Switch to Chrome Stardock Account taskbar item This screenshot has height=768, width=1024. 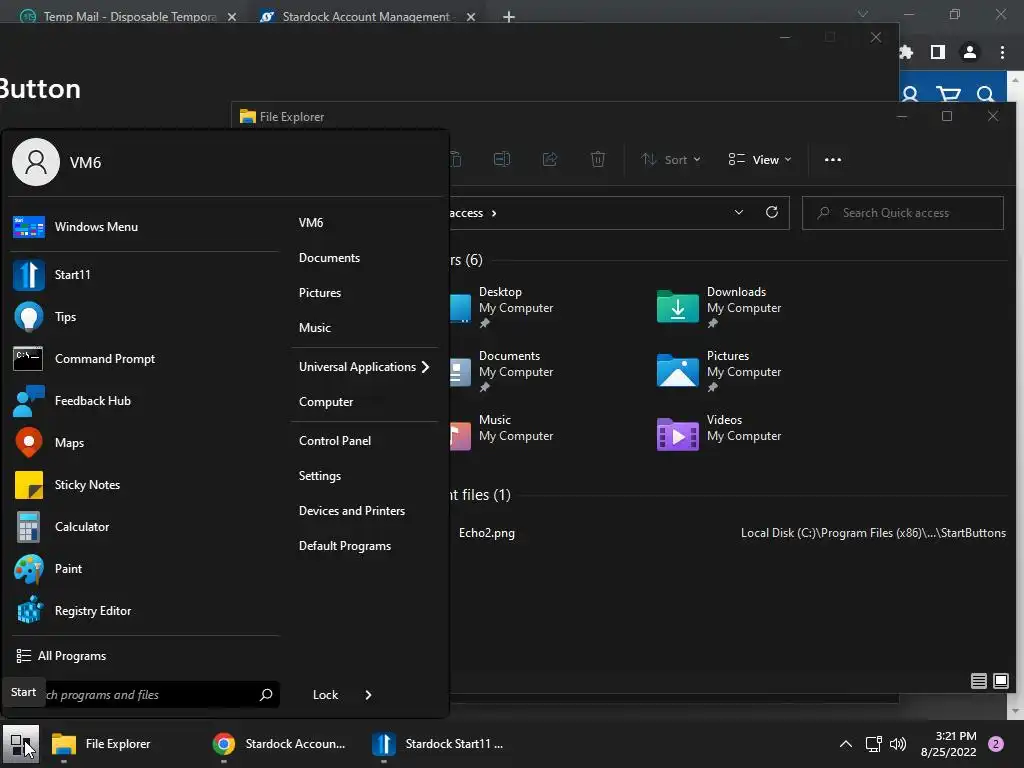[x=280, y=744]
